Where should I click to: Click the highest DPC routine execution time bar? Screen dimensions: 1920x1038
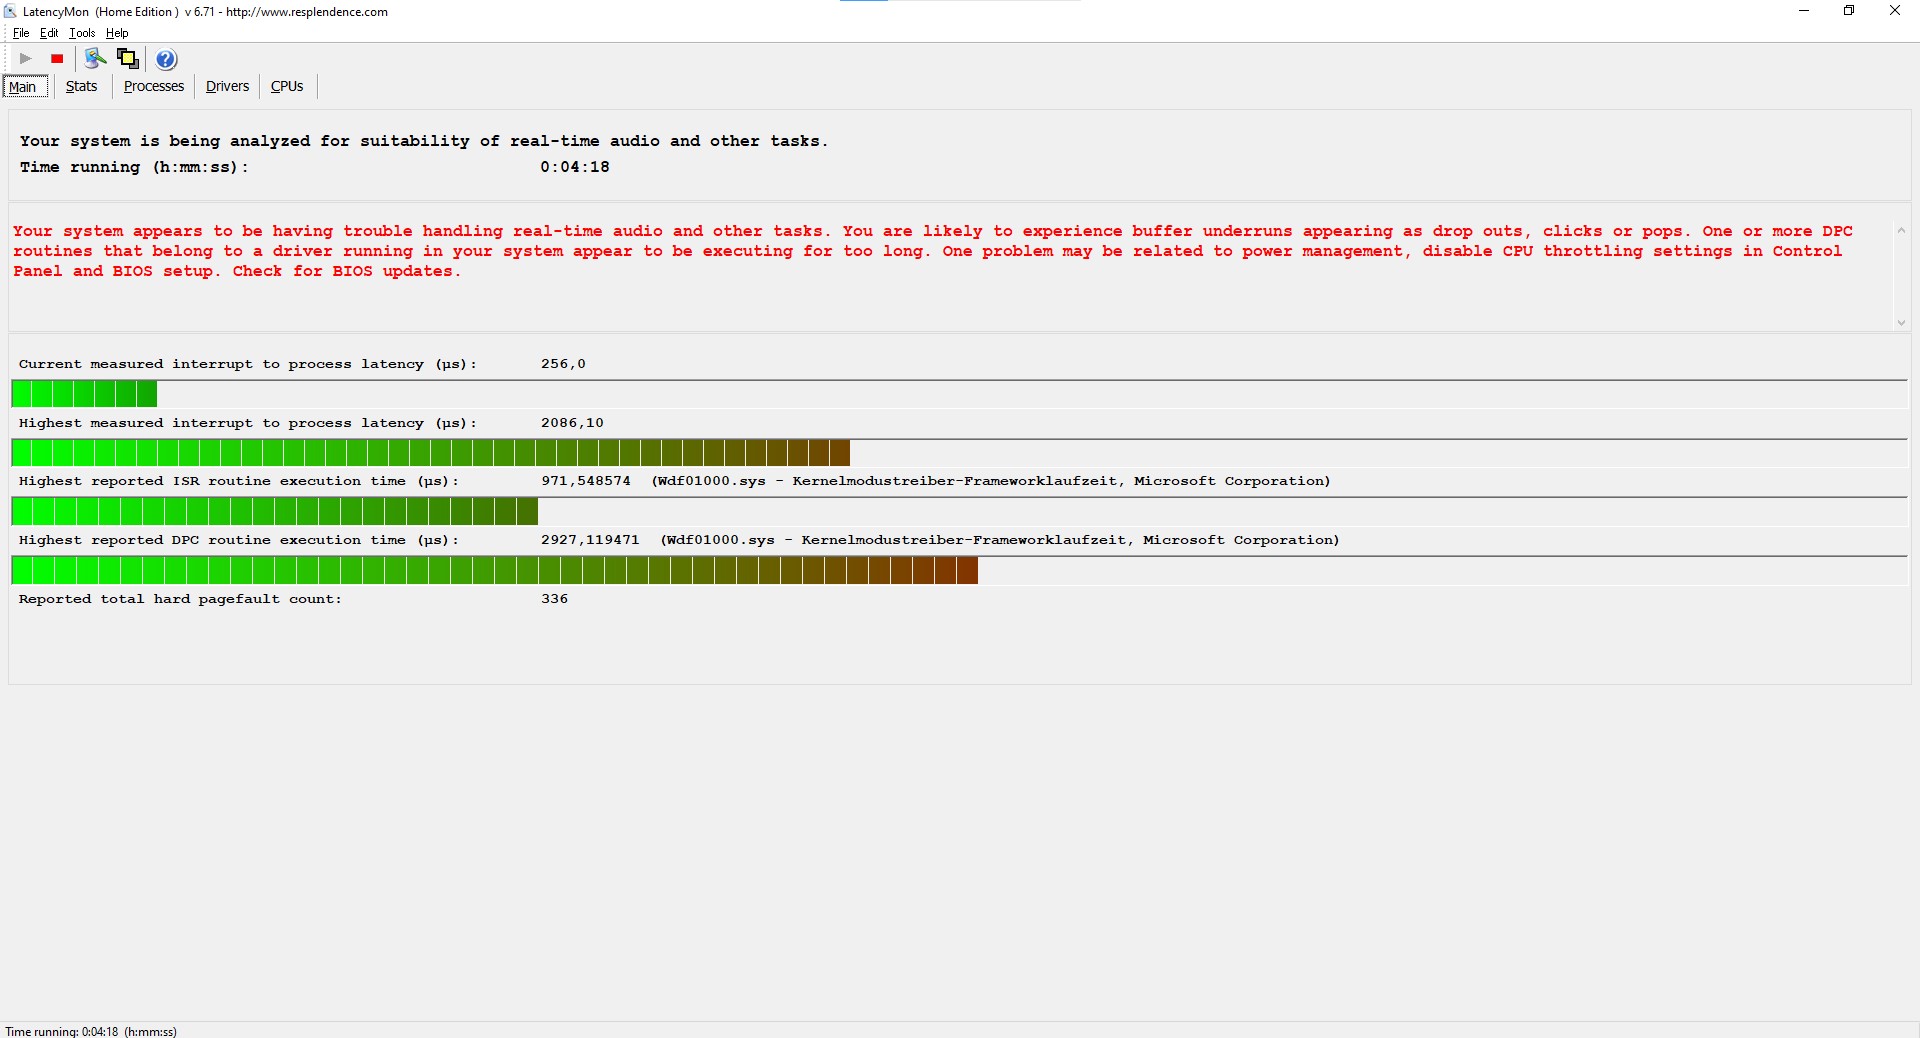coord(494,571)
